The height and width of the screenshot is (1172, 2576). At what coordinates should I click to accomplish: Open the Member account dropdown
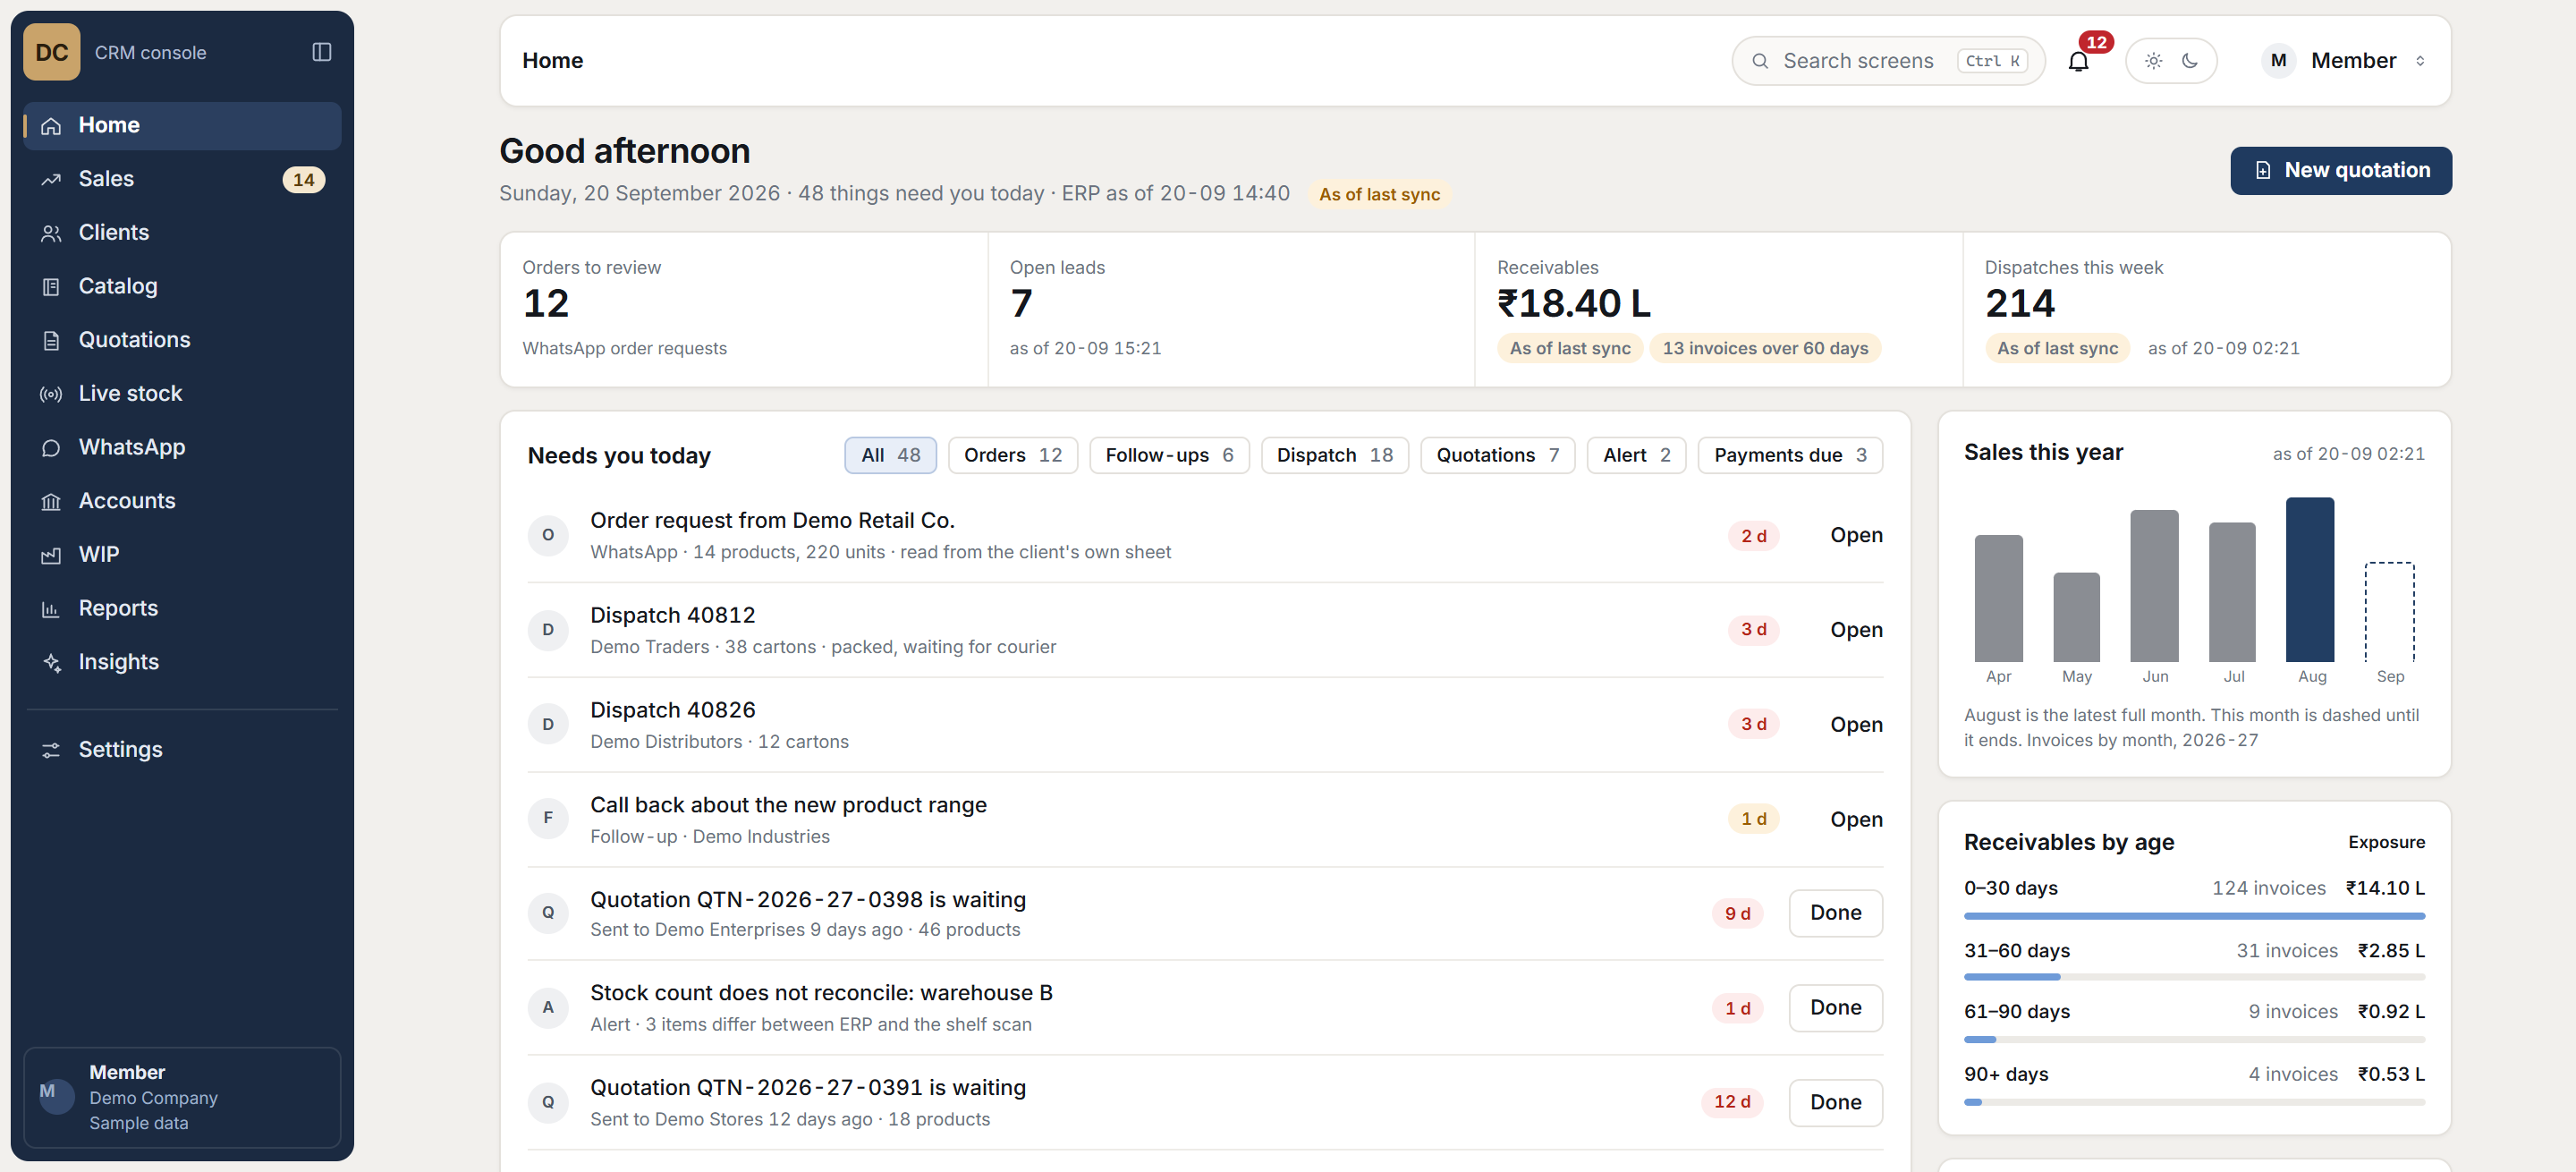(2346, 61)
